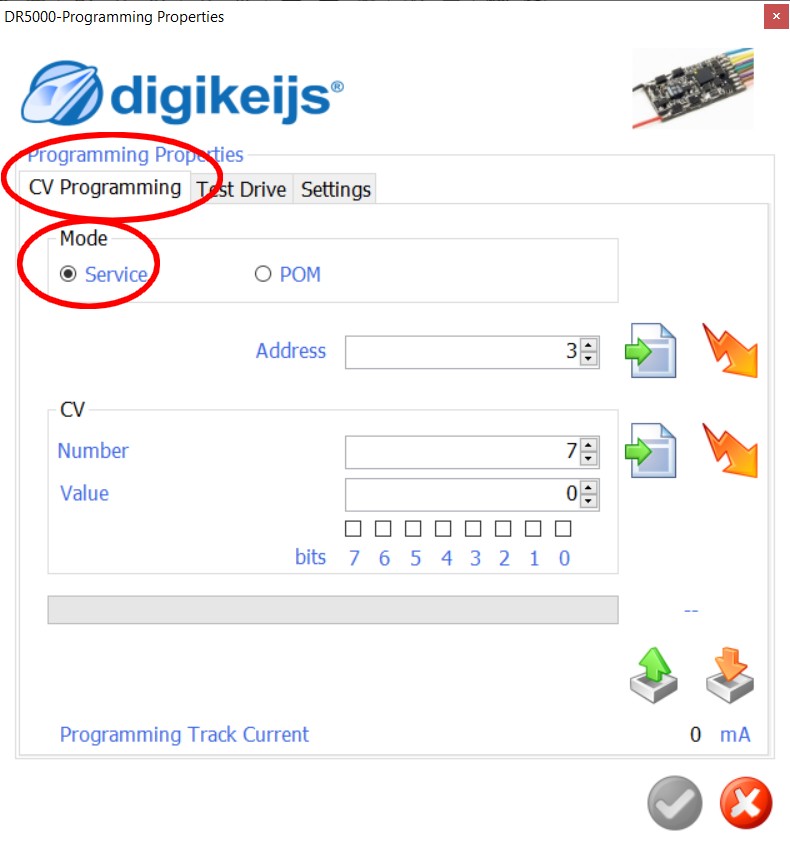Screen dimensions: 790x842
Task: Enable the bit 4 checkbox
Action: click(443, 529)
